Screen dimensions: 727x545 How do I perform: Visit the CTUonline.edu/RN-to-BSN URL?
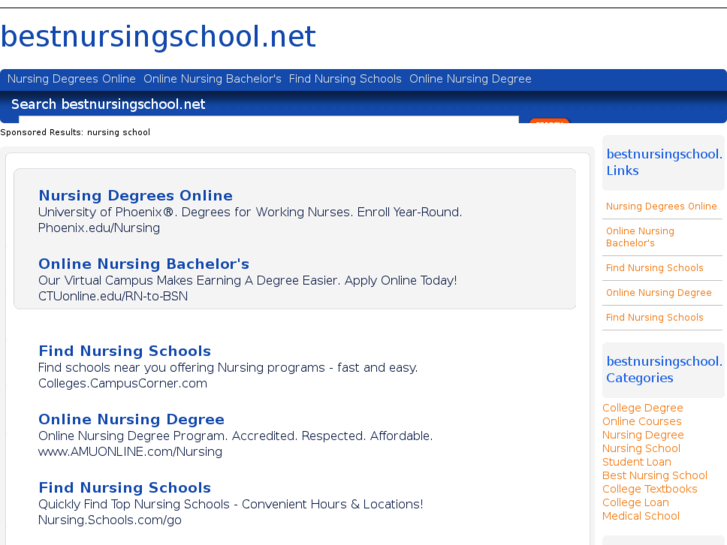click(113, 296)
